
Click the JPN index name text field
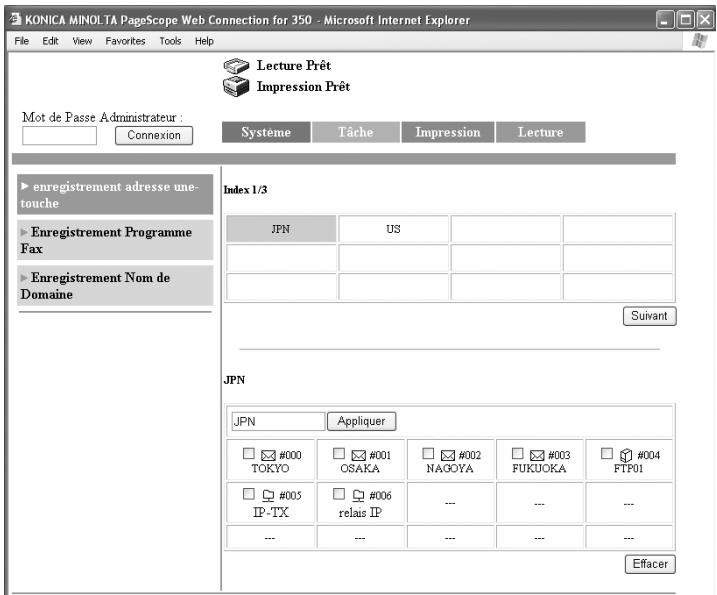coord(278,421)
